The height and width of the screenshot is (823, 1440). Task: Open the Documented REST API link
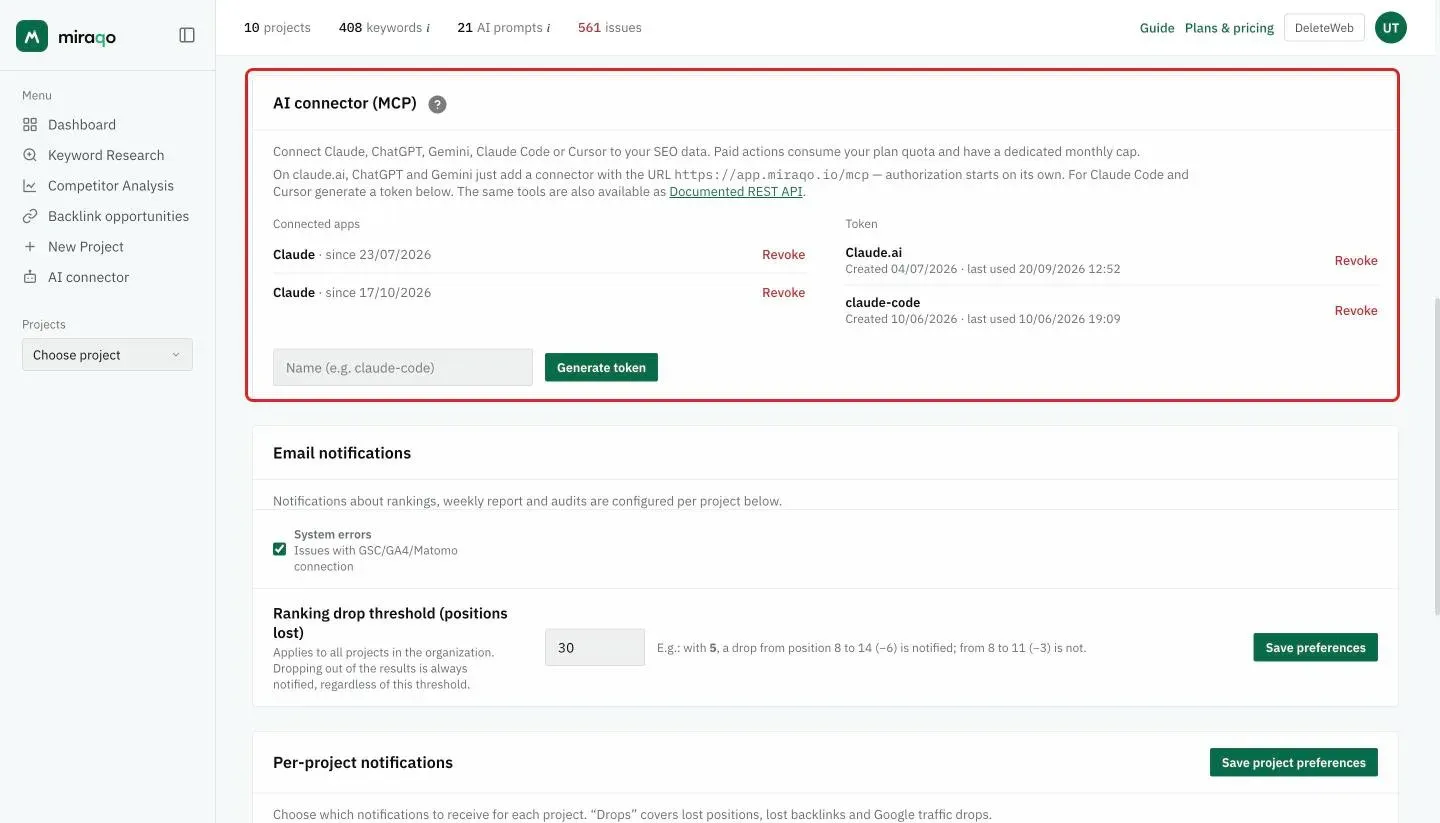[736, 192]
